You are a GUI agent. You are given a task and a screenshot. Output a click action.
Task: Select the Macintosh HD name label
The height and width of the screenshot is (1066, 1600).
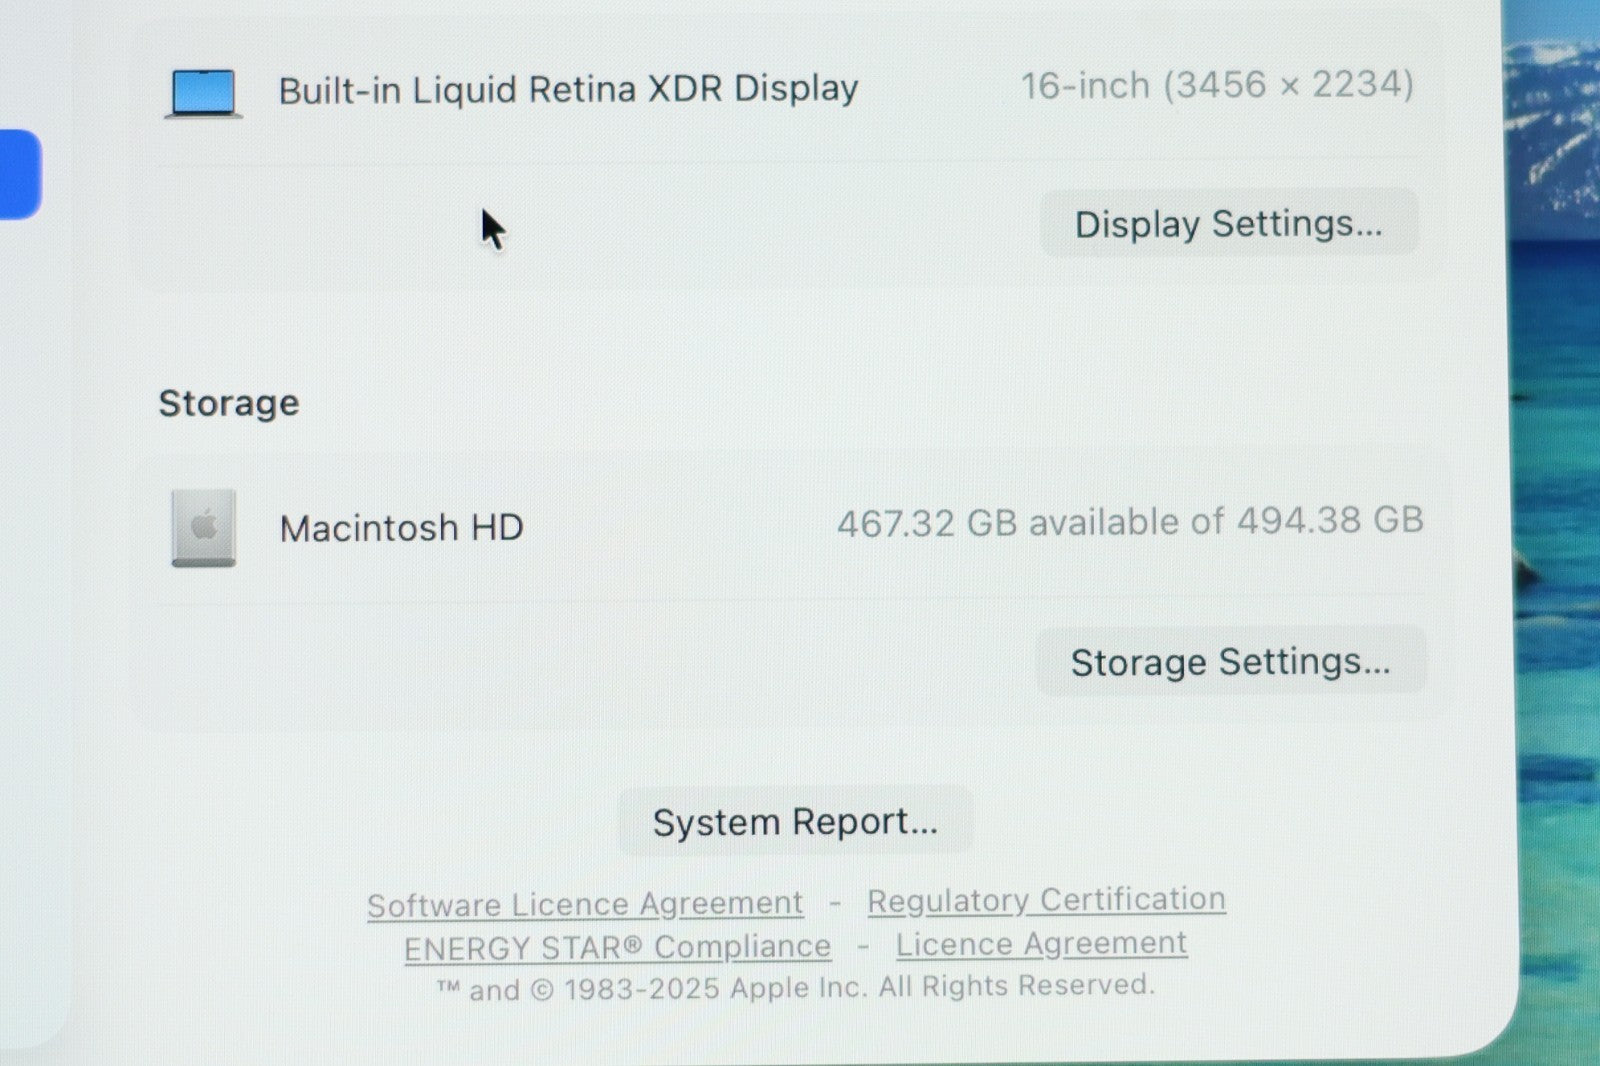pos(401,528)
